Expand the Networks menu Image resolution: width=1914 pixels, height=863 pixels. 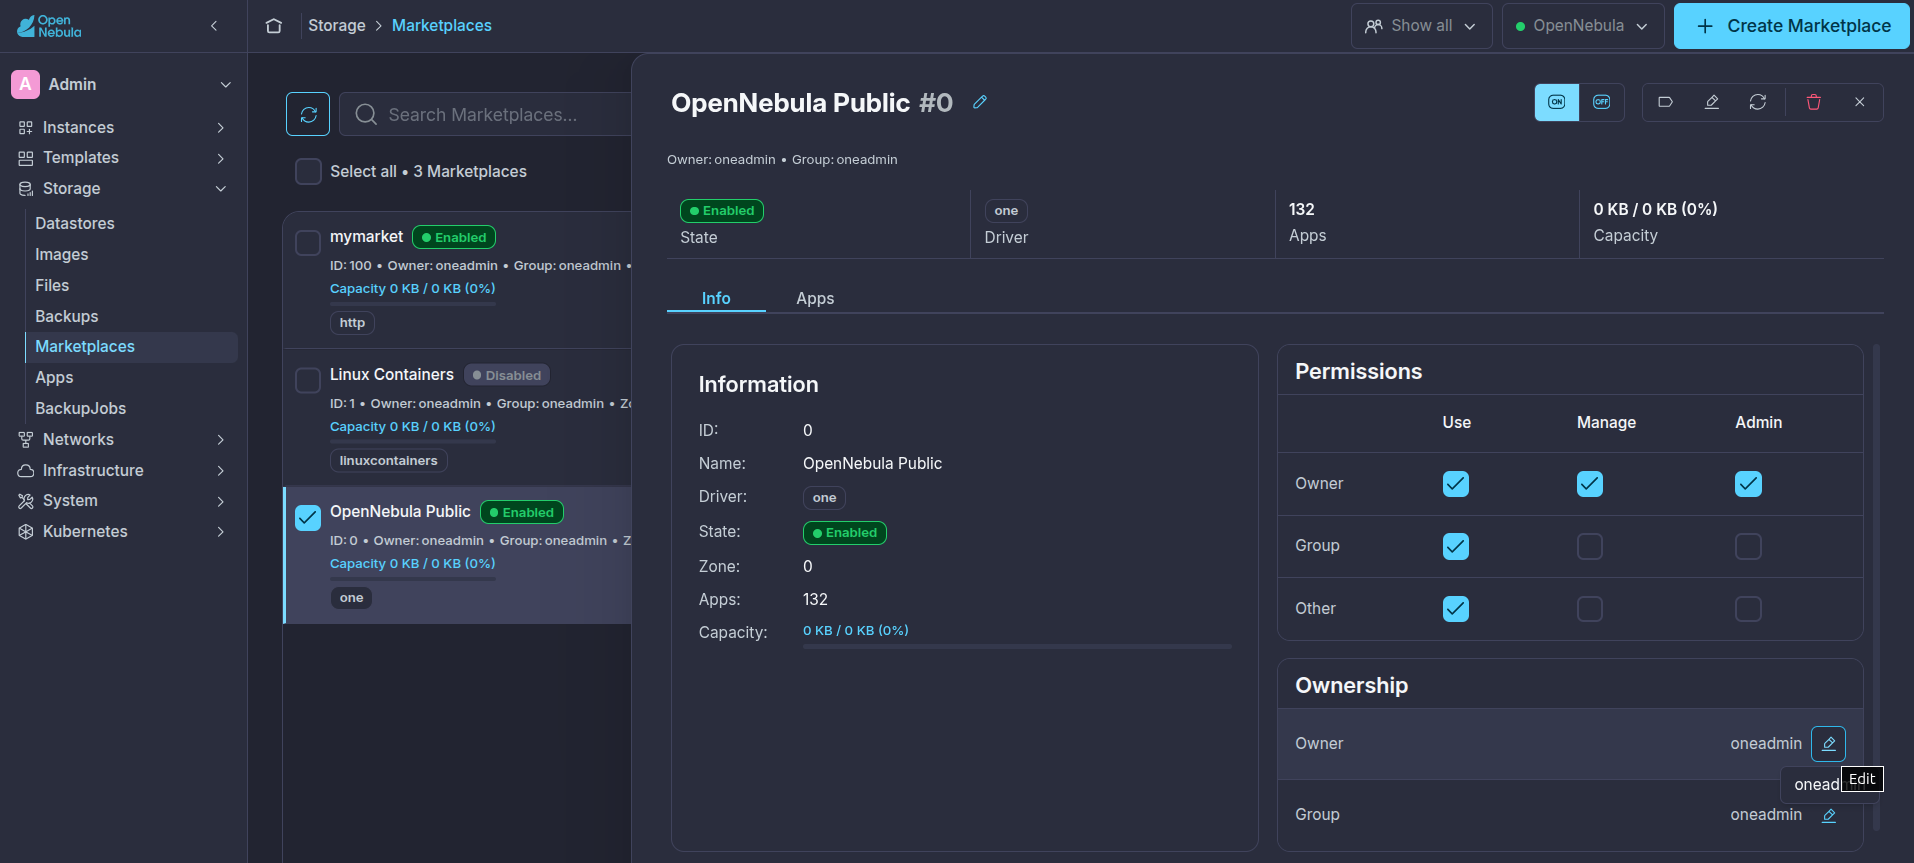123,440
